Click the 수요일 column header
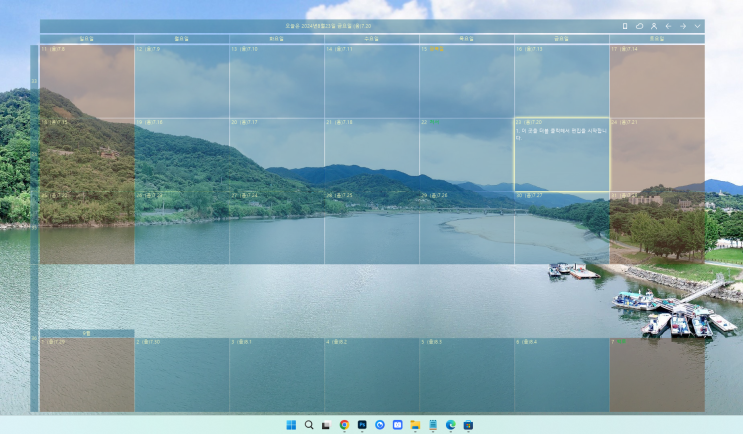 372,39
